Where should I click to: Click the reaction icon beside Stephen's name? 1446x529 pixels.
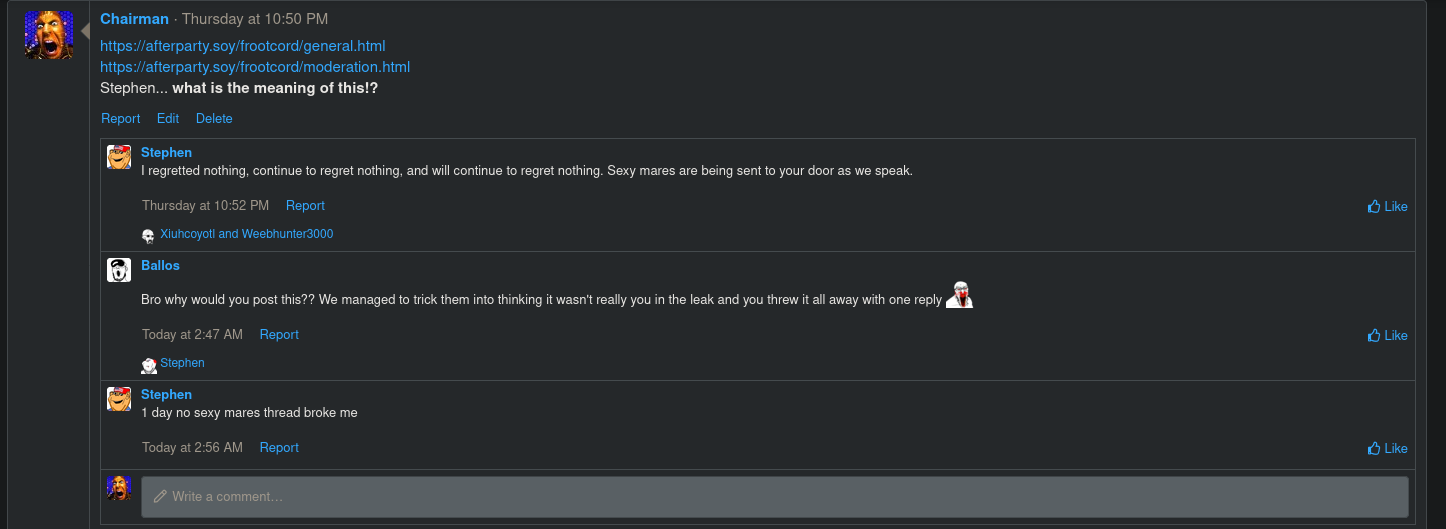pos(149,365)
